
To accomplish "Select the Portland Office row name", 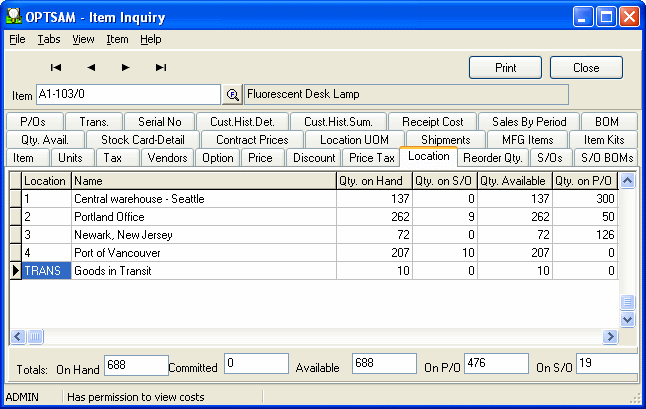I will coord(108,217).
